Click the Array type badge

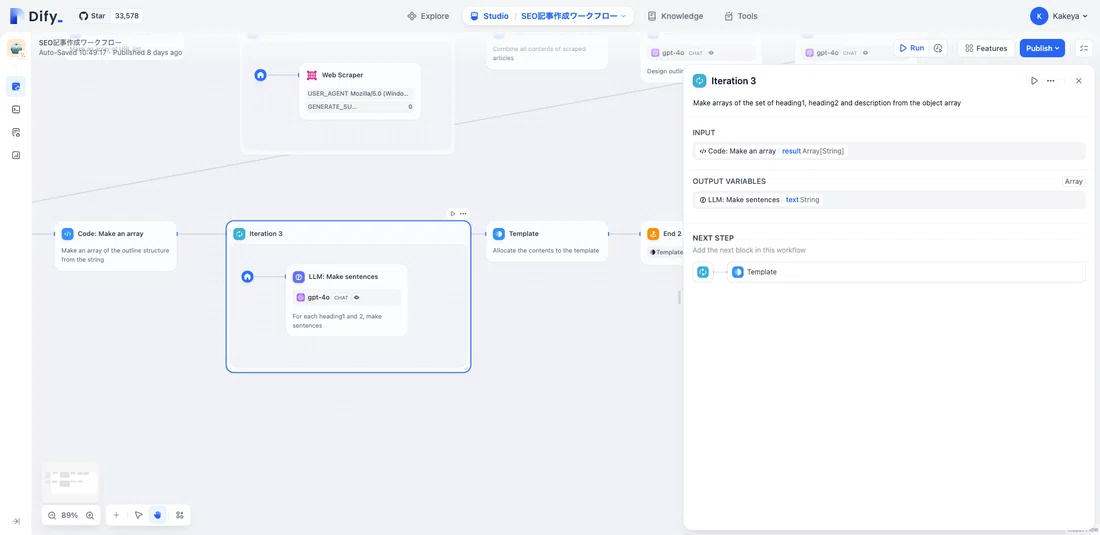pos(1073,181)
